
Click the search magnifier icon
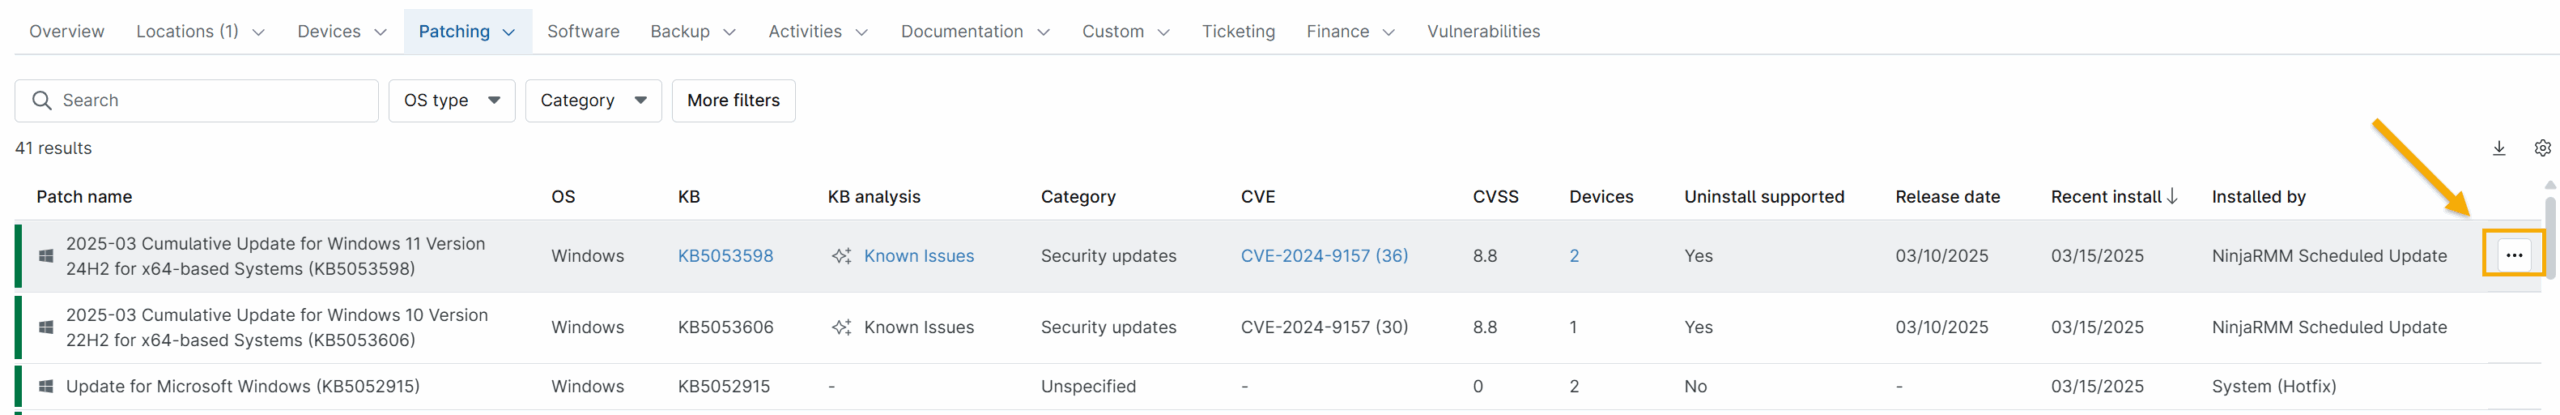(x=42, y=100)
